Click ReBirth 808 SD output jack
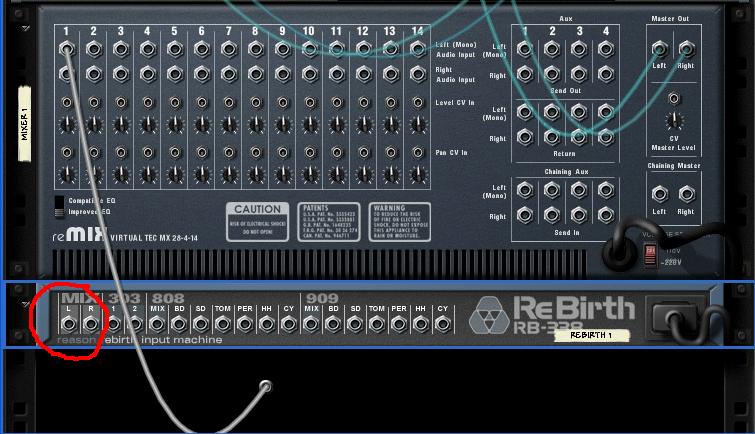755x434 pixels. (201, 324)
